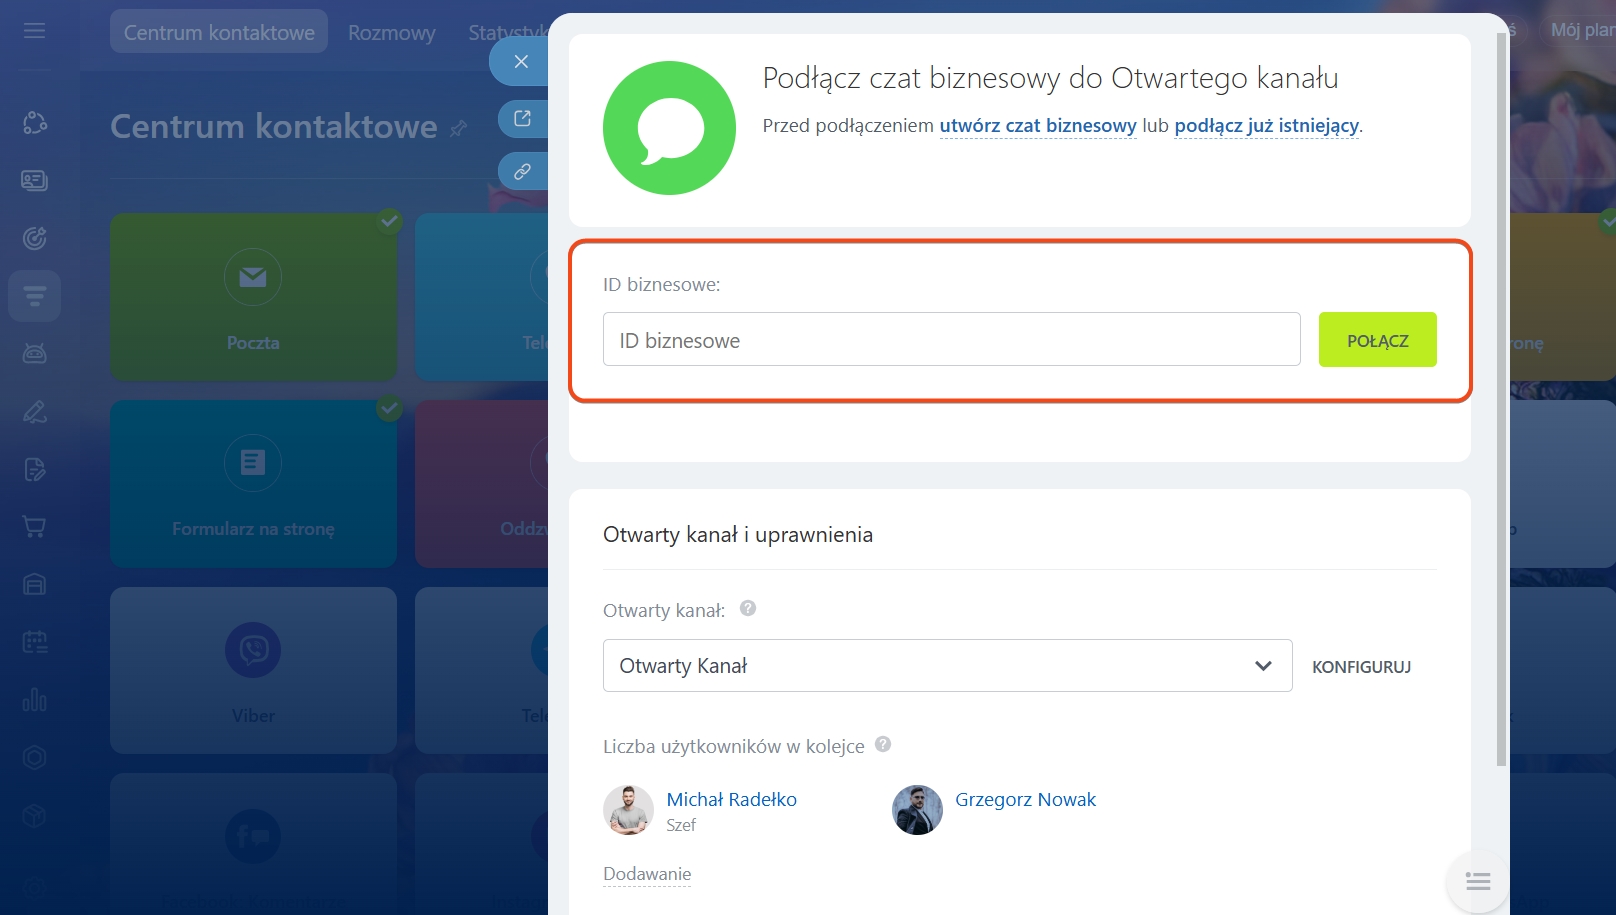Open the Mój plan button

point(1580,31)
